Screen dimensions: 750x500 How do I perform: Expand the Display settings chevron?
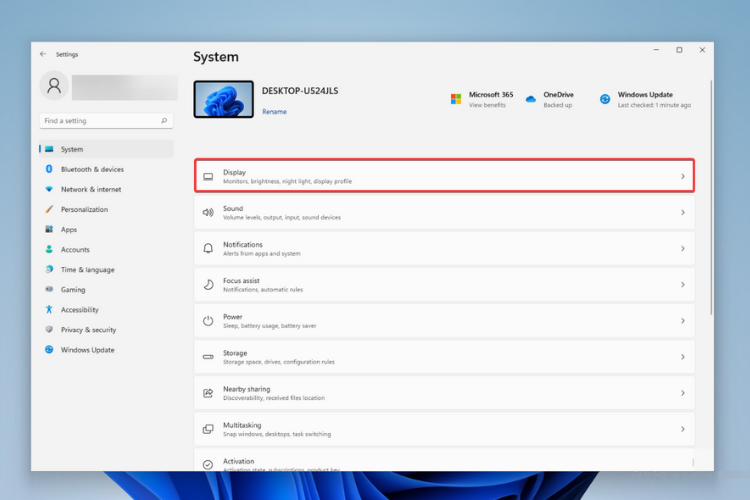[683, 177]
